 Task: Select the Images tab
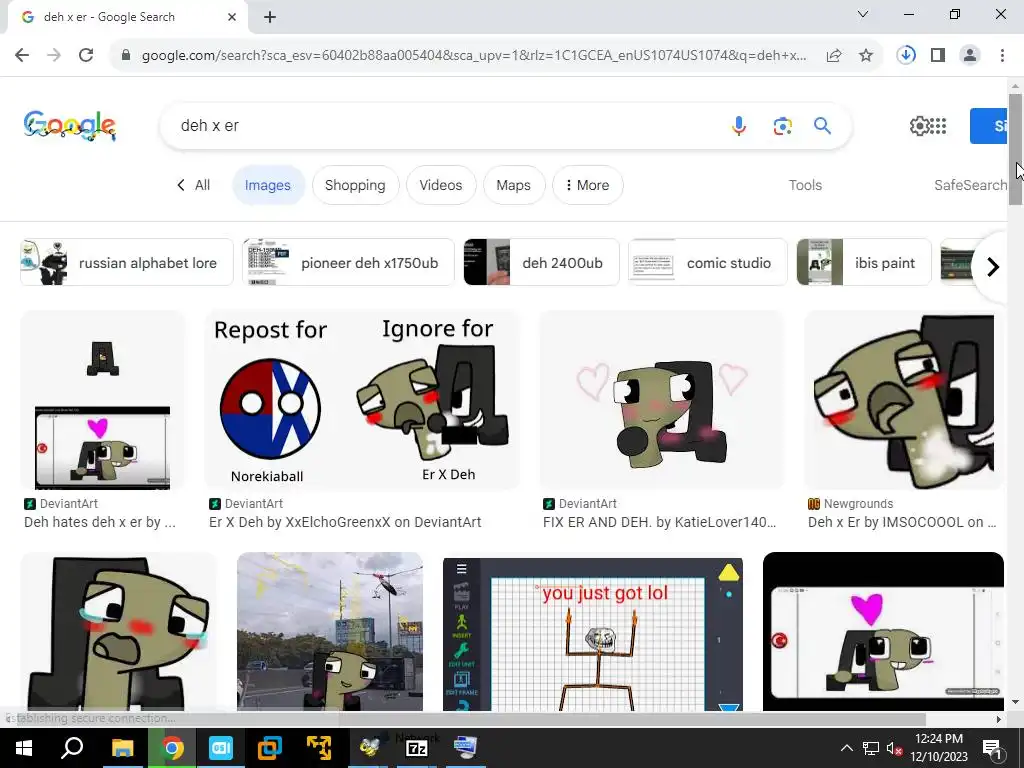268,185
